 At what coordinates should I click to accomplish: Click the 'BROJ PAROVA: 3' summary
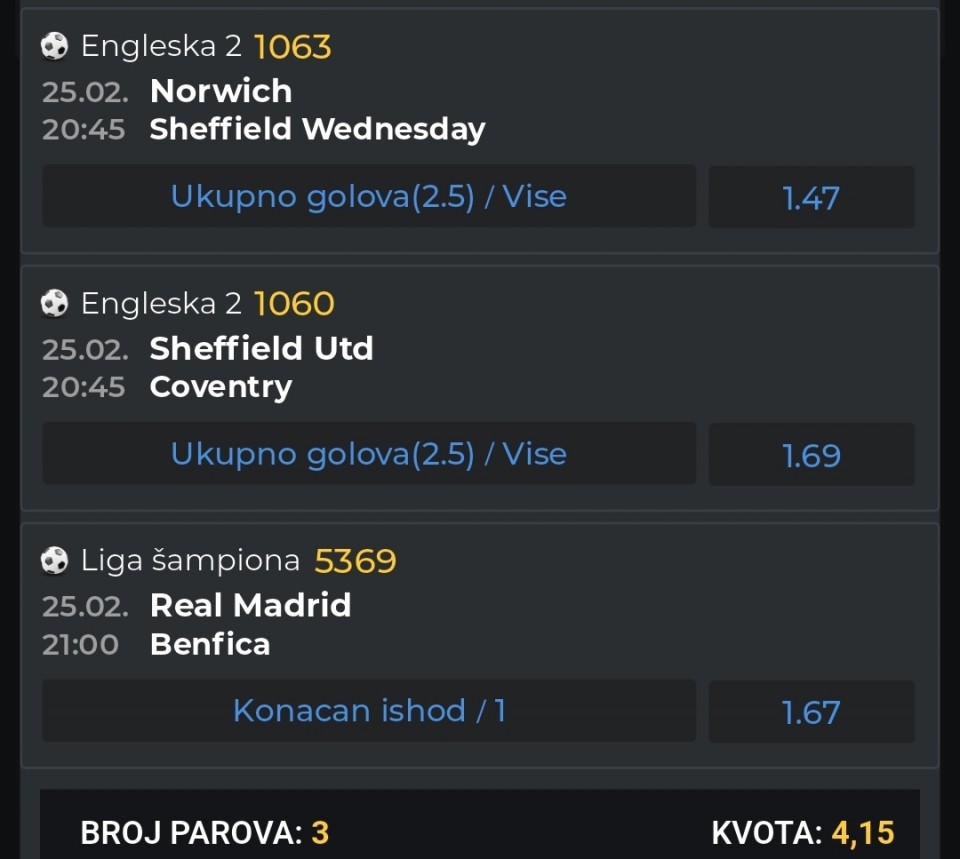click(x=205, y=832)
